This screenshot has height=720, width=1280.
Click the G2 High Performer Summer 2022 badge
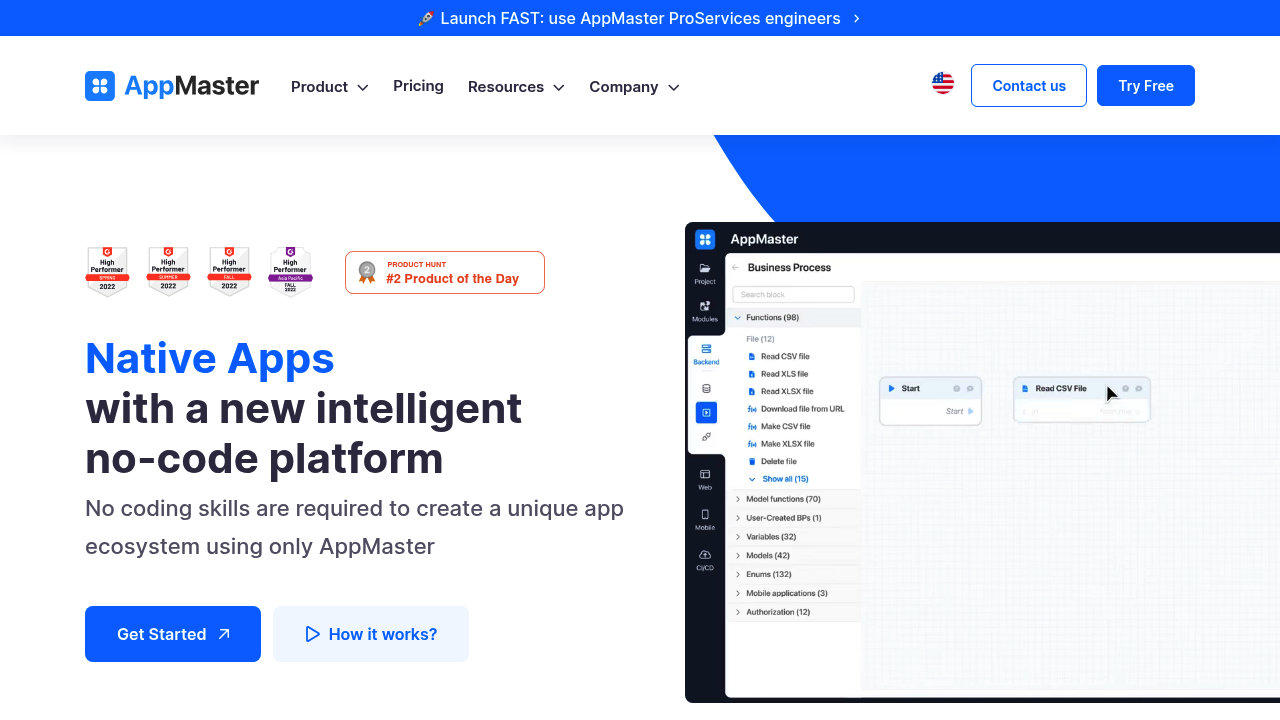(x=168, y=272)
